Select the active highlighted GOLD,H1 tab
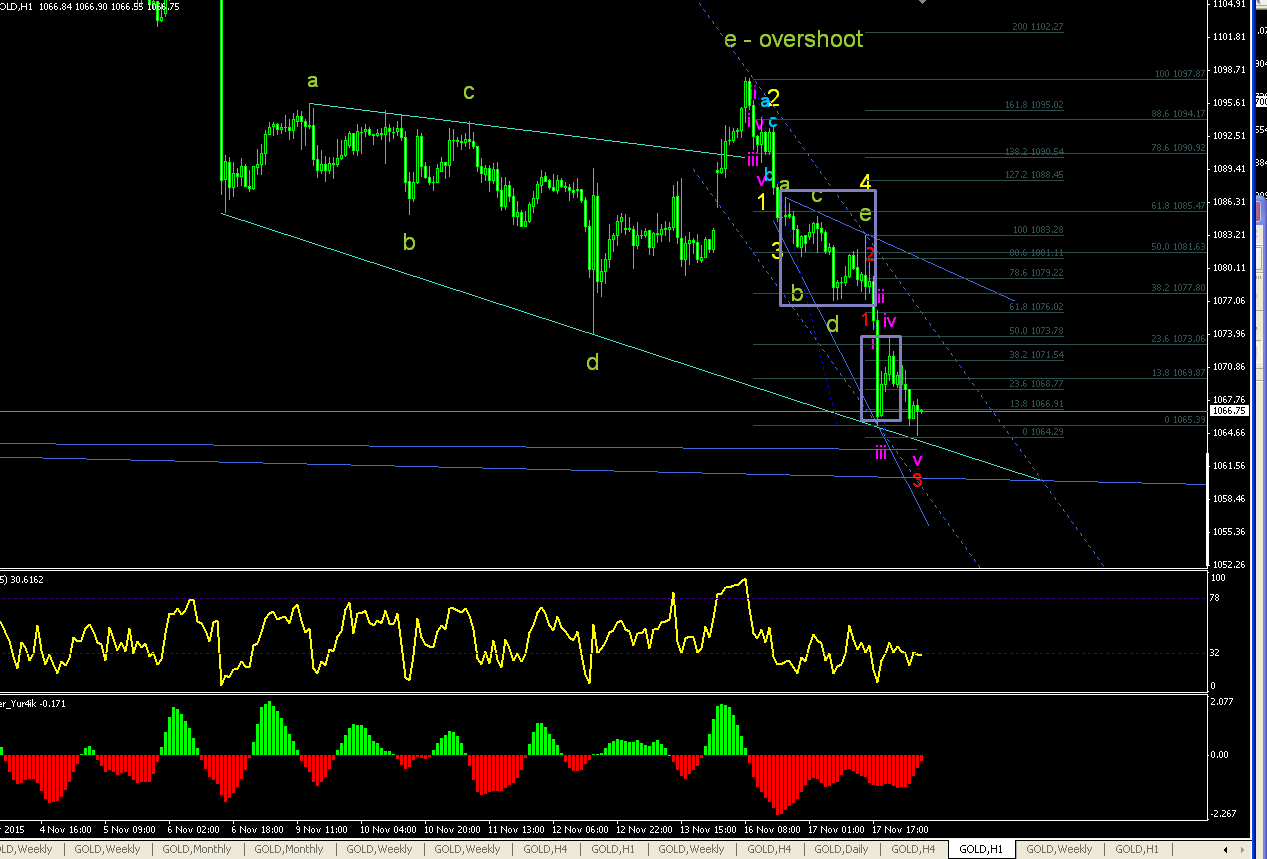 pyautogui.click(x=981, y=849)
